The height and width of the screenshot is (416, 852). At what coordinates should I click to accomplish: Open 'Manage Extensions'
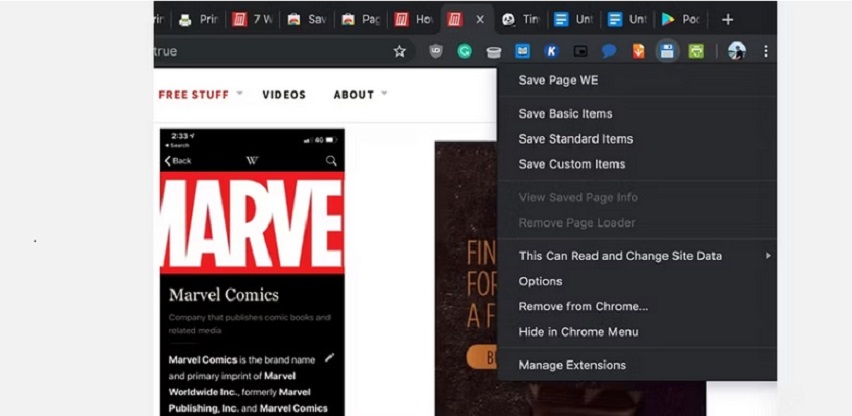[637, 365]
